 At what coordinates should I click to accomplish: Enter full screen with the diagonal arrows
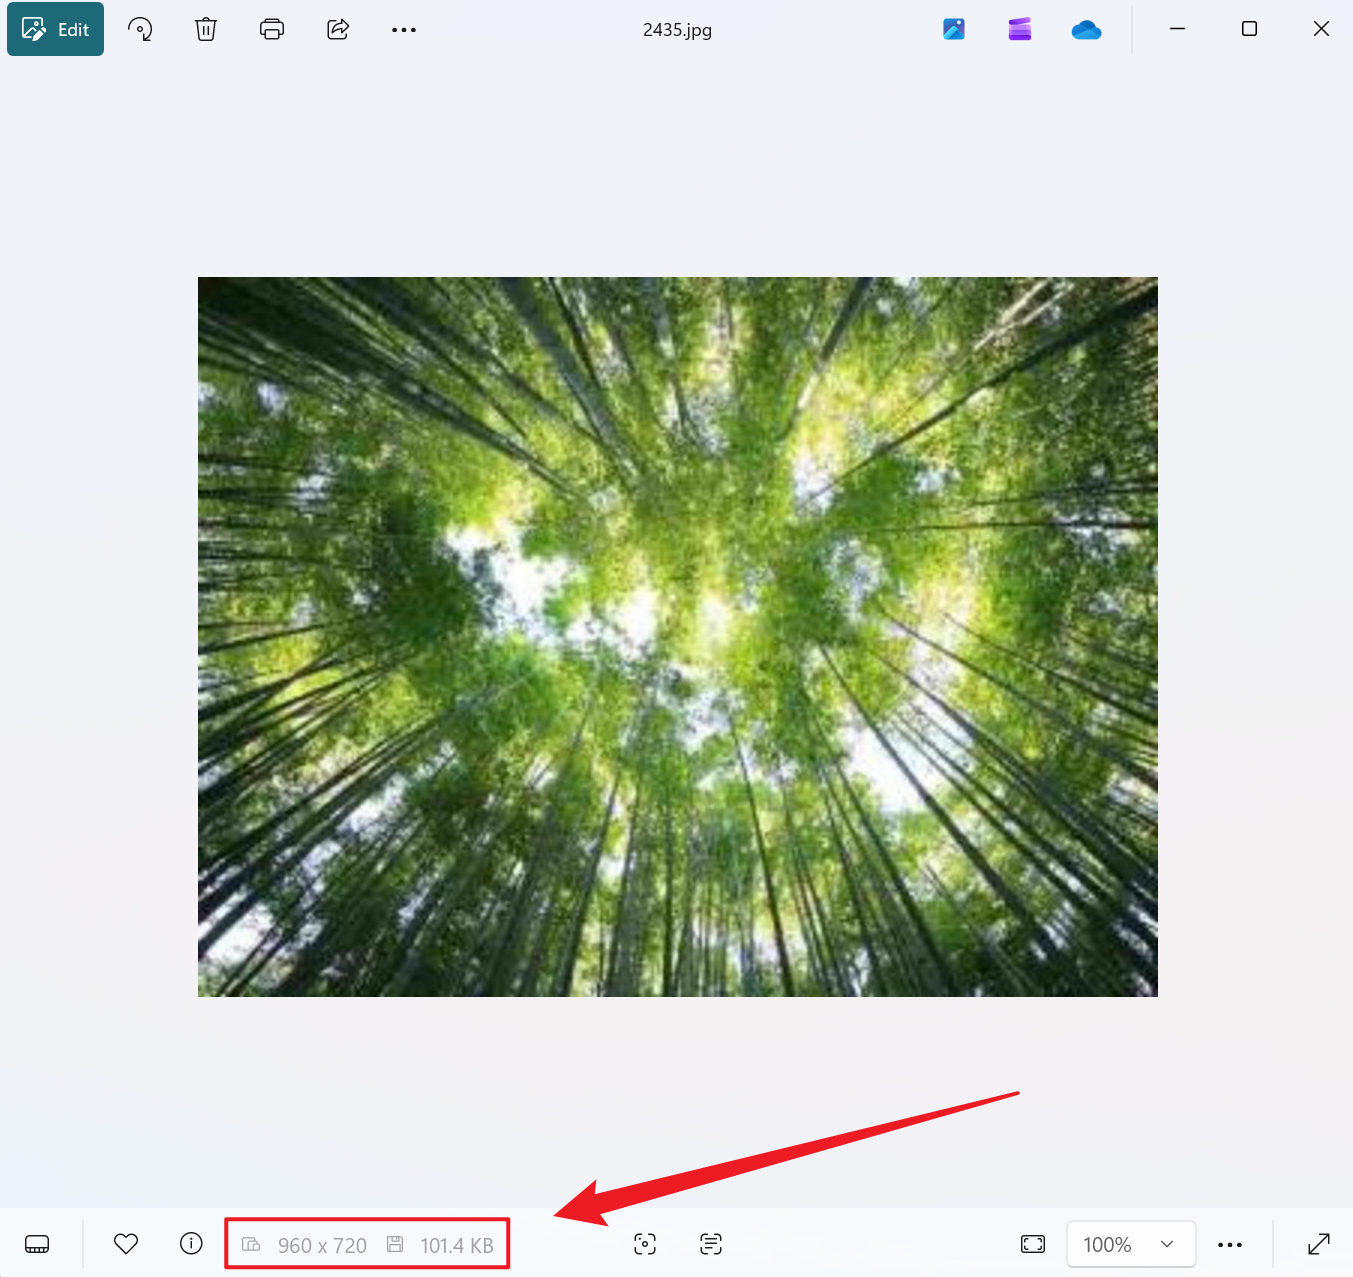click(1319, 1244)
